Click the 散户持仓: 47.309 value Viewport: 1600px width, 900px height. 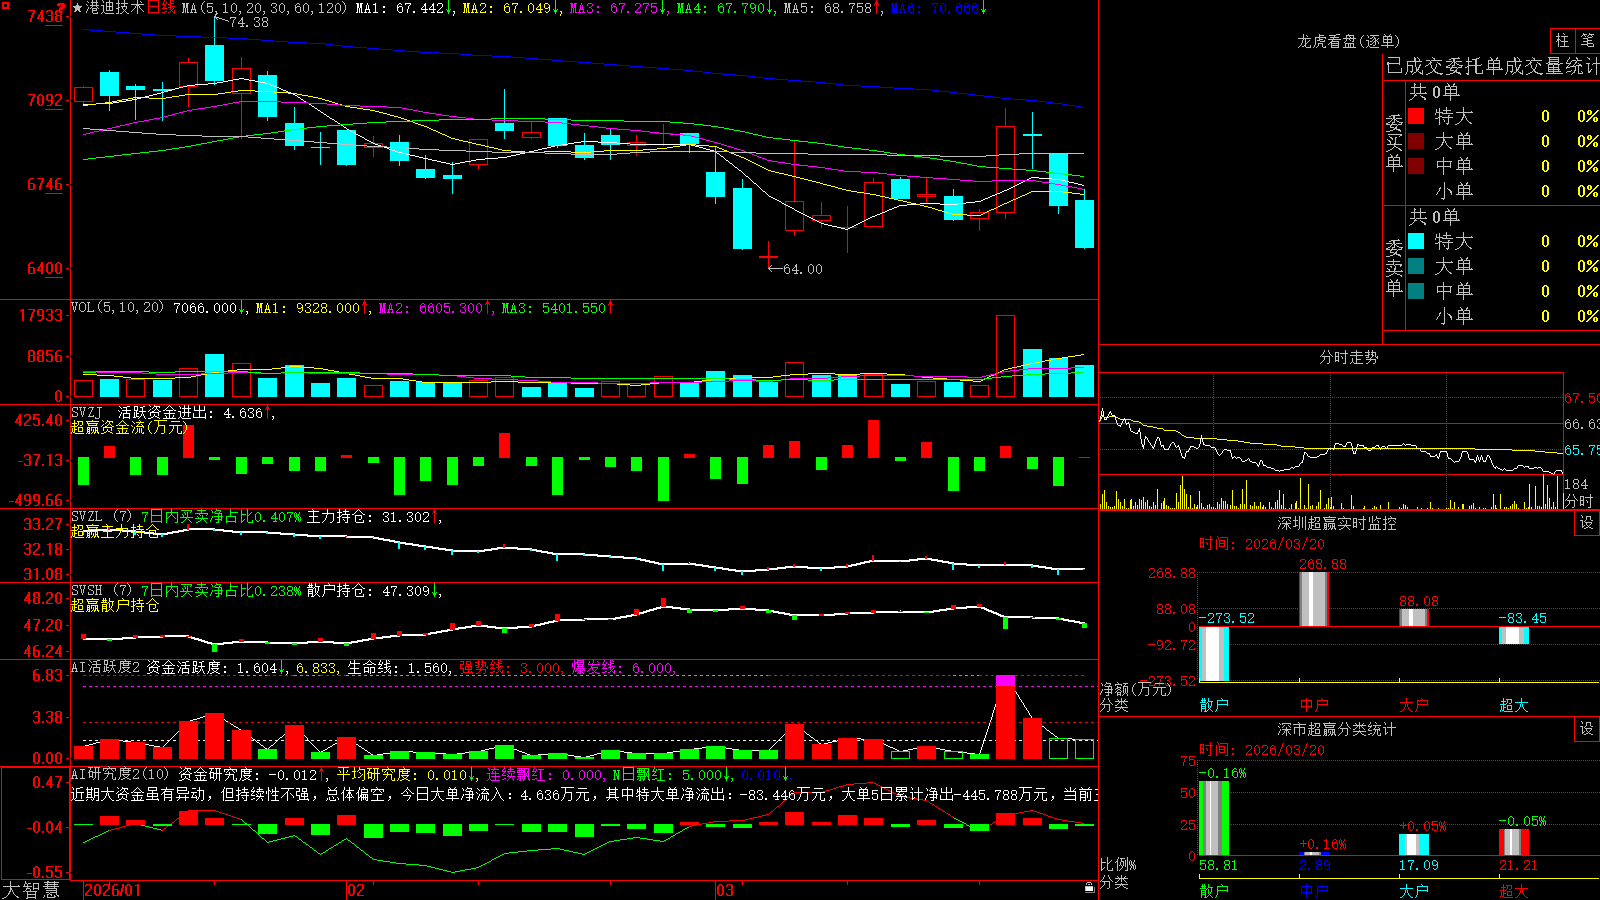pyautogui.click(x=373, y=591)
